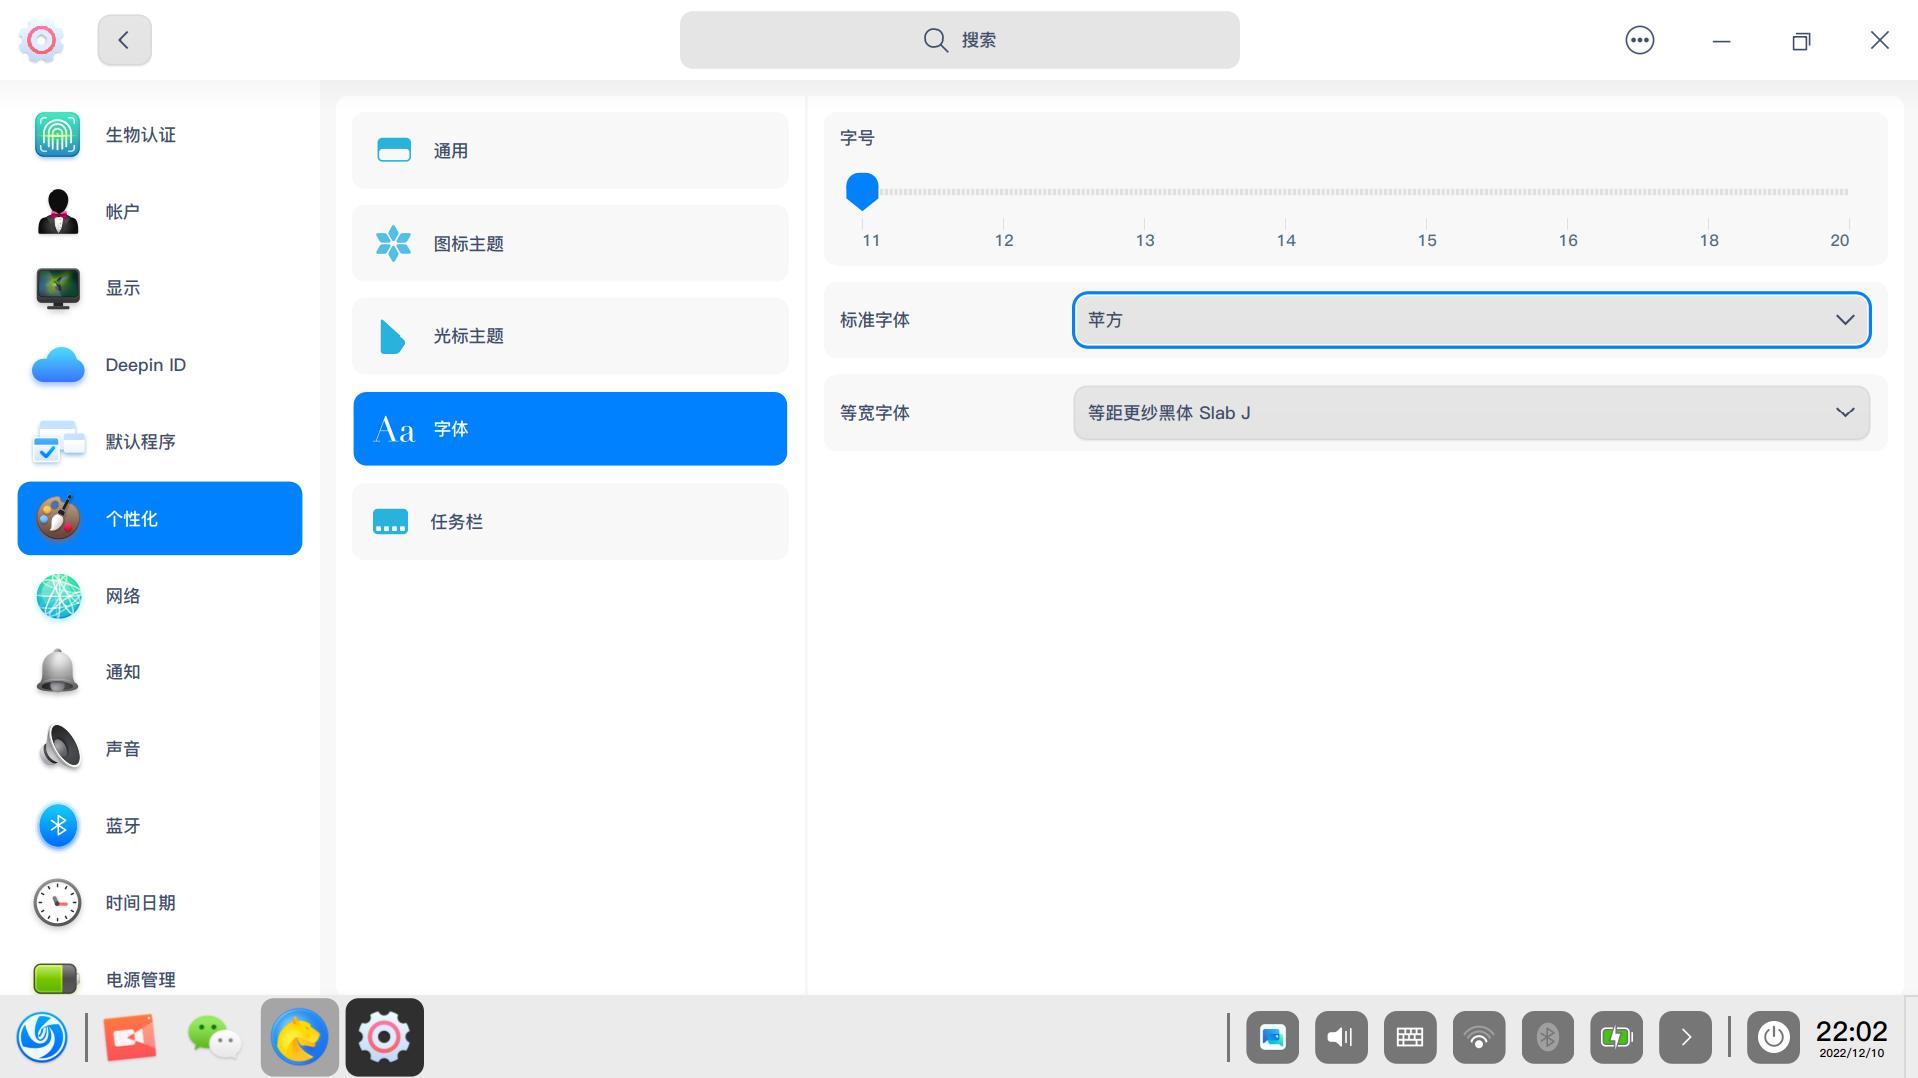Open the onscreen keyboard from tray
Viewport: 1918px width, 1078px height.
[1409, 1037]
